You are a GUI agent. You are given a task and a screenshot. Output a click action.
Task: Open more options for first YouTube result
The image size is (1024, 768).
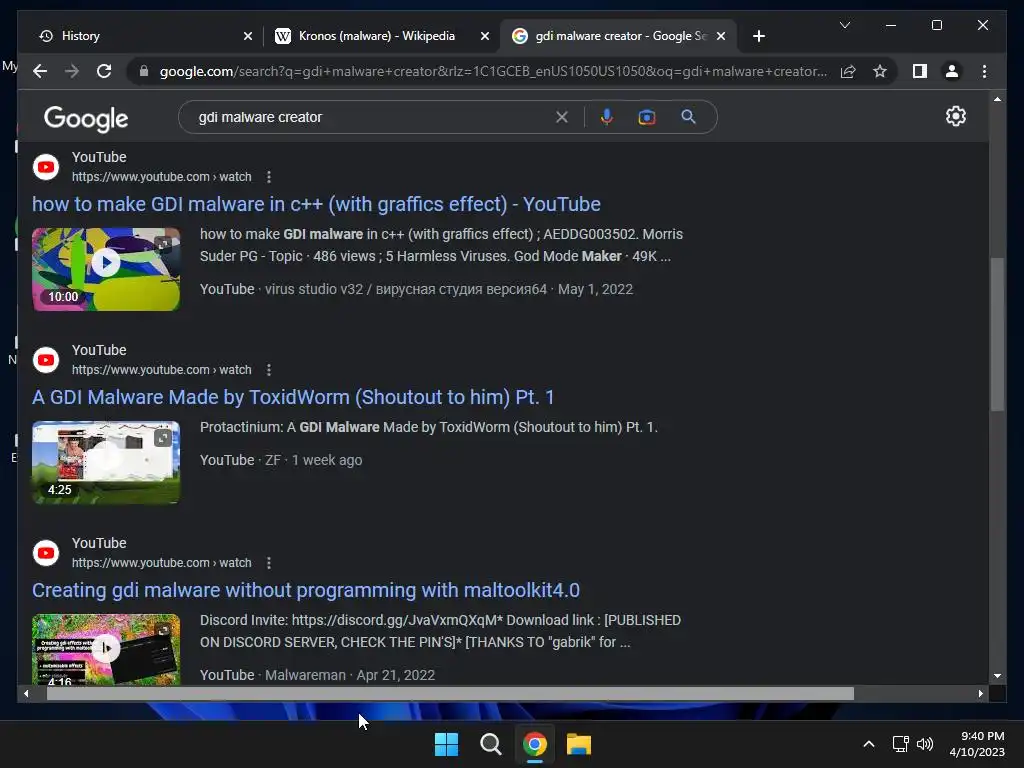click(x=269, y=177)
